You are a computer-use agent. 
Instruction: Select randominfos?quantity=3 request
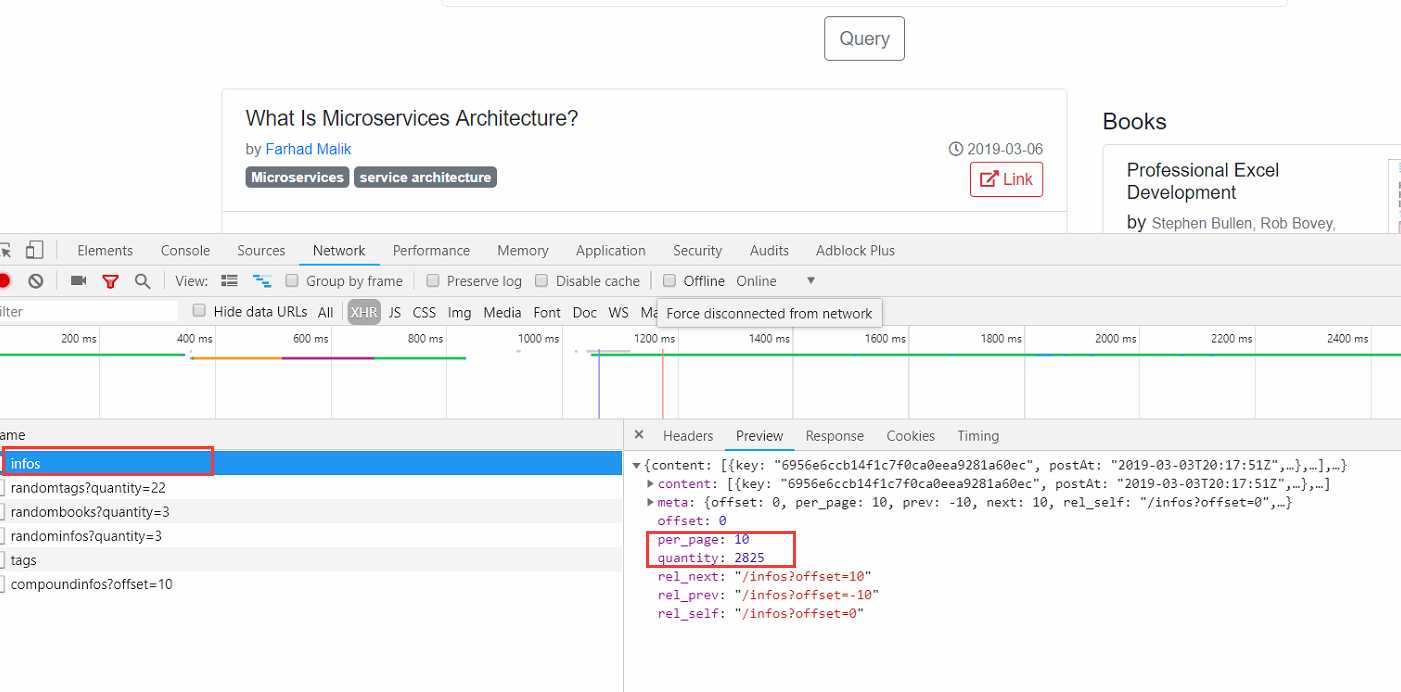(x=310, y=535)
